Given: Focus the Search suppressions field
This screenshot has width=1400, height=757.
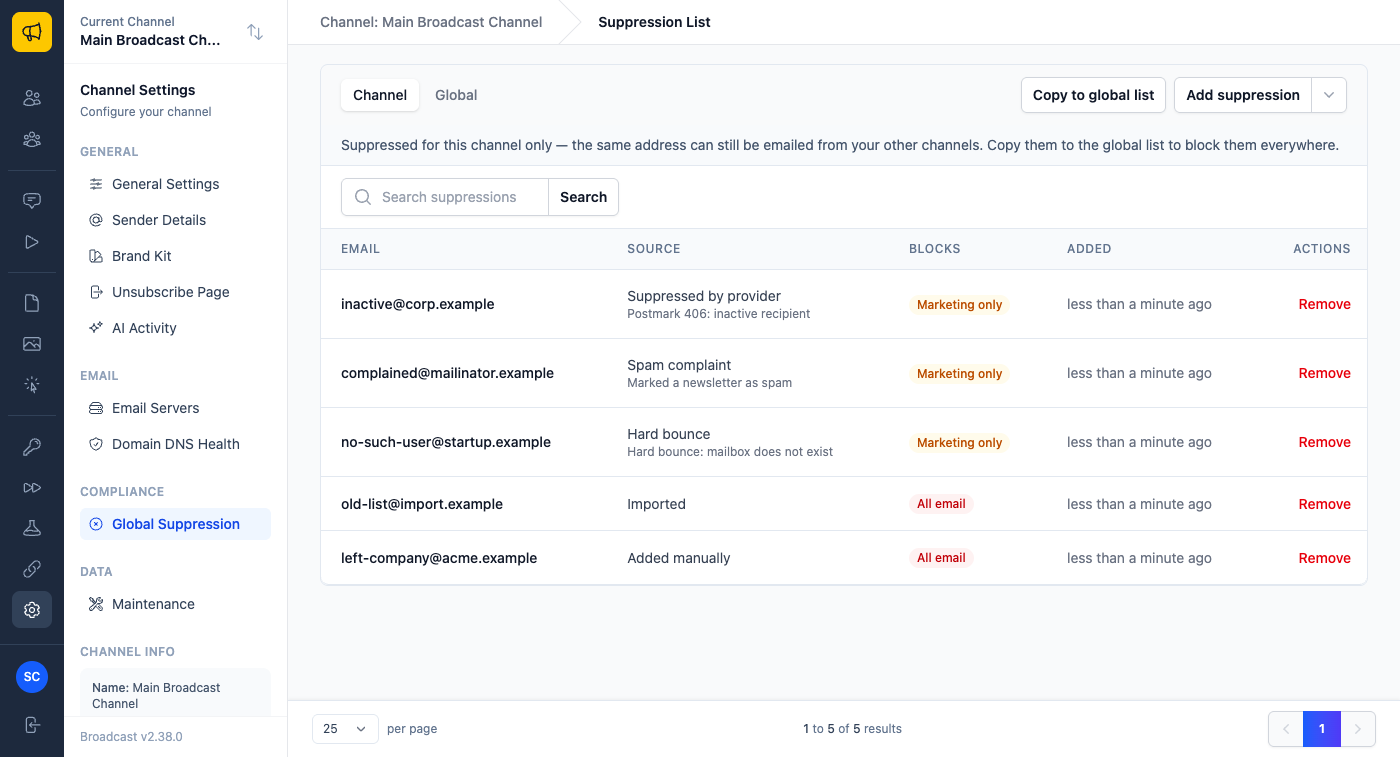Looking at the screenshot, I should [445, 197].
